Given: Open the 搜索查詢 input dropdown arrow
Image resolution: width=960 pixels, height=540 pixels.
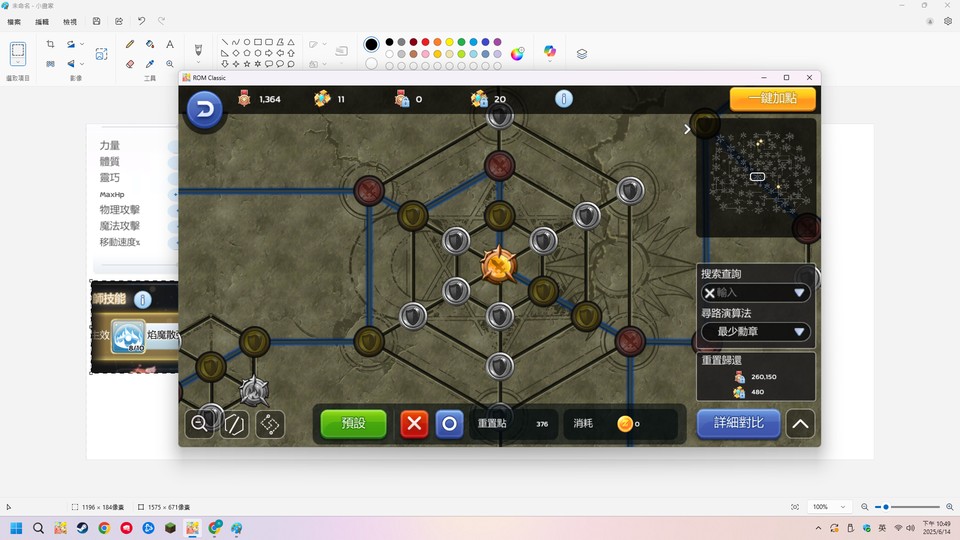Looking at the screenshot, I should pos(799,293).
